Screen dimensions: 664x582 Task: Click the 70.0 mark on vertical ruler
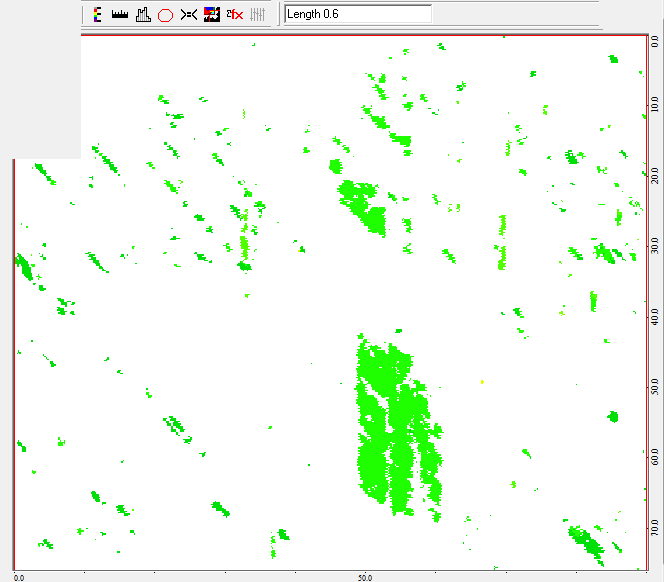pyautogui.click(x=654, y=526)
